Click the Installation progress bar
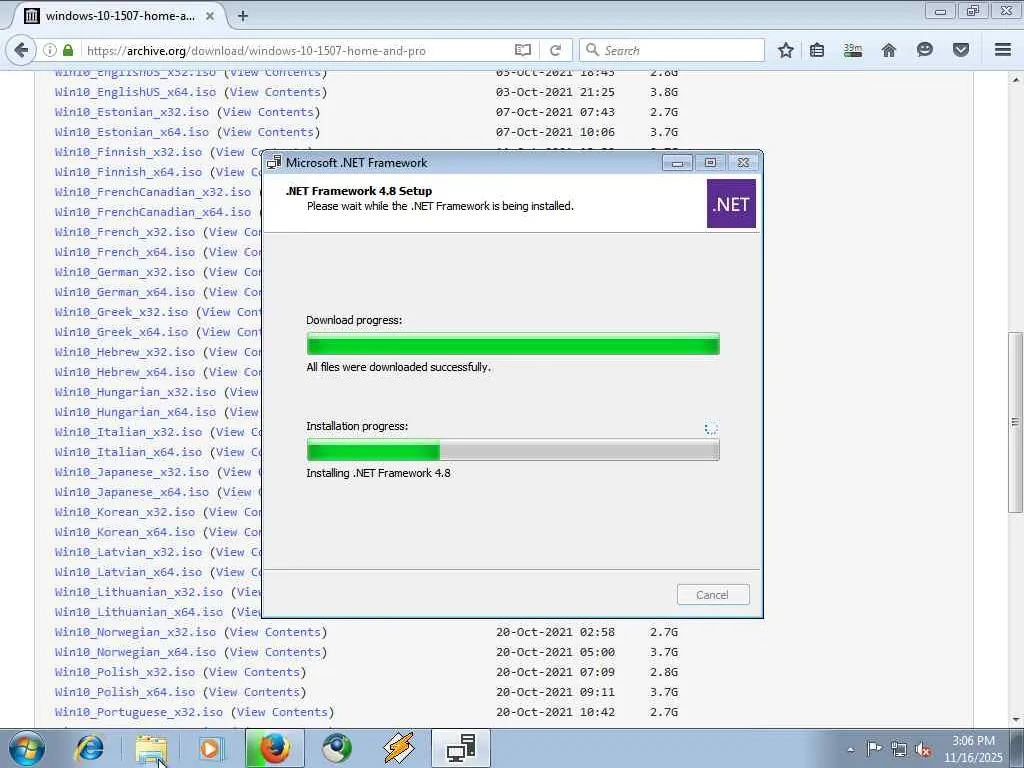Image resolution: width=1024 pixels, height=768 pixels. pyautogui.click(x=513, y=450)
